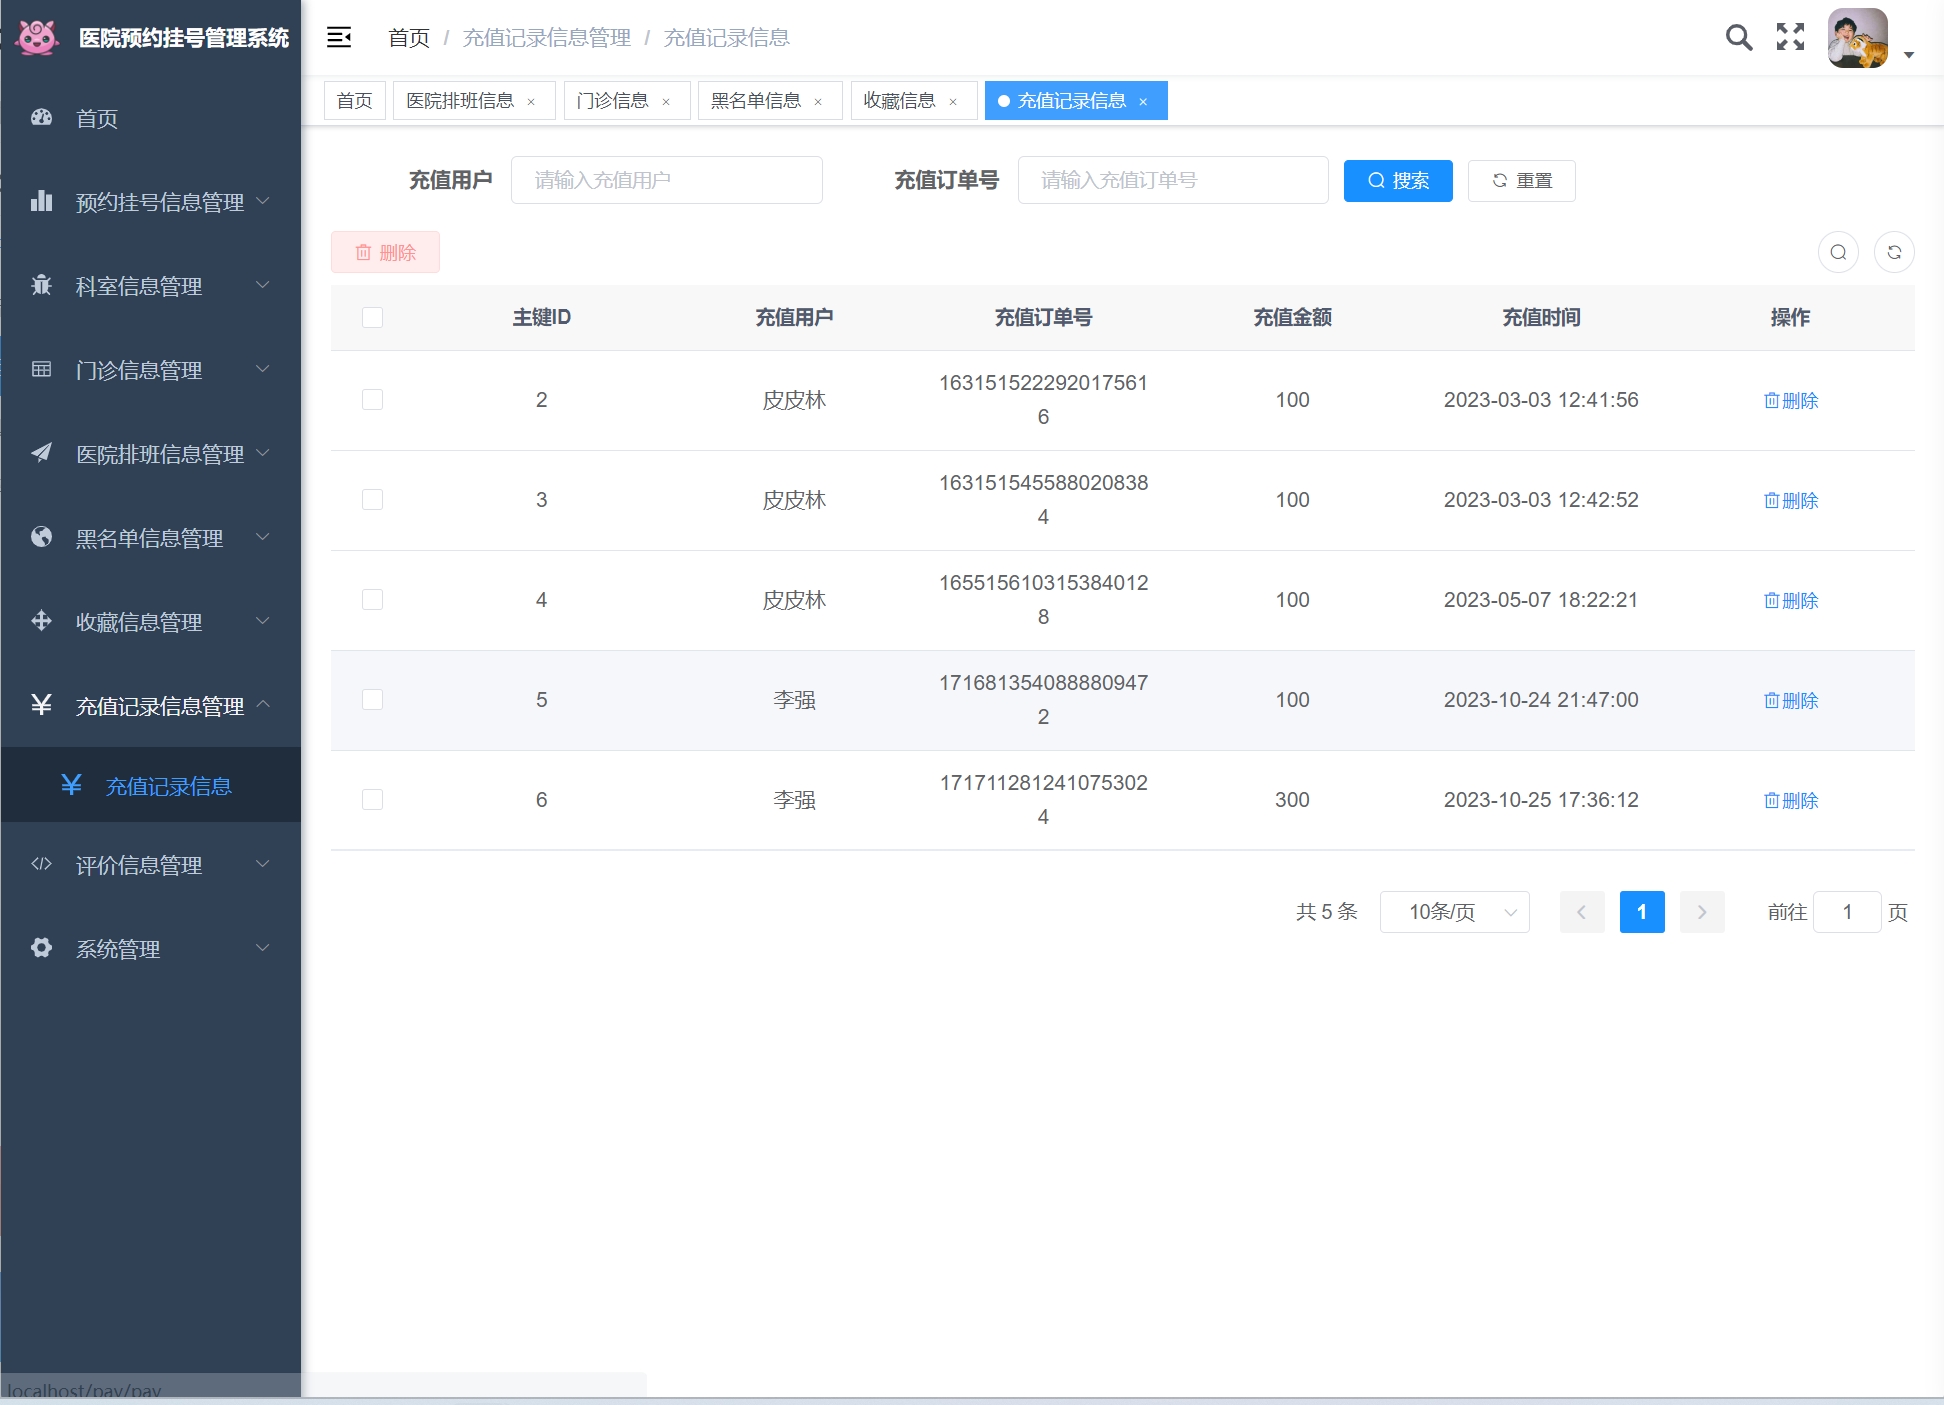Select the header checkbox for all rows
The height and width of the screenshot is (1405, 1944).
pos(372,317)
